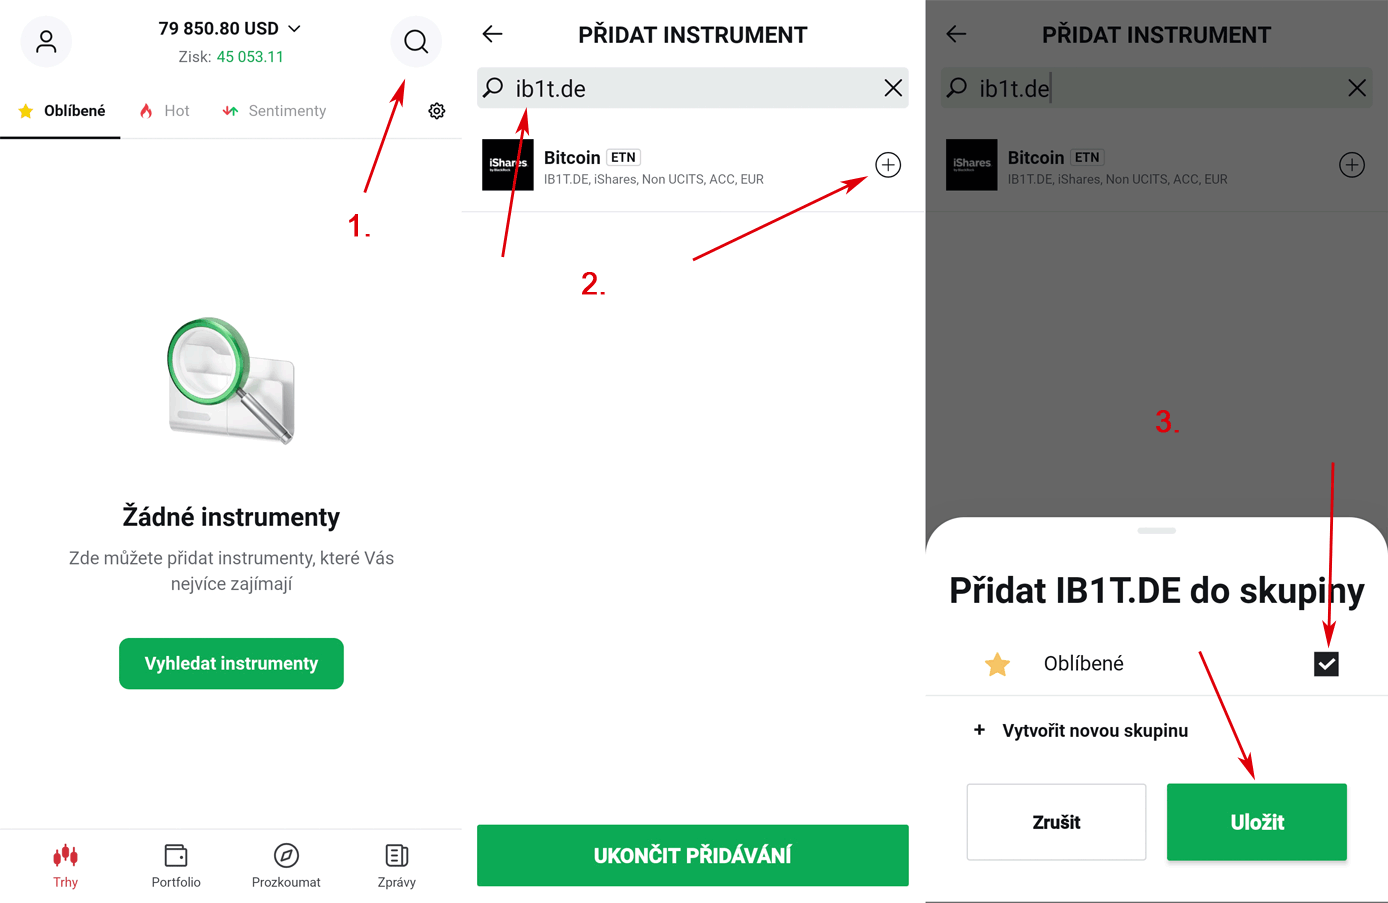Switch to the Hot tab
The width and height of the screenshot is (1388, 903).
(x=165, y=111)
